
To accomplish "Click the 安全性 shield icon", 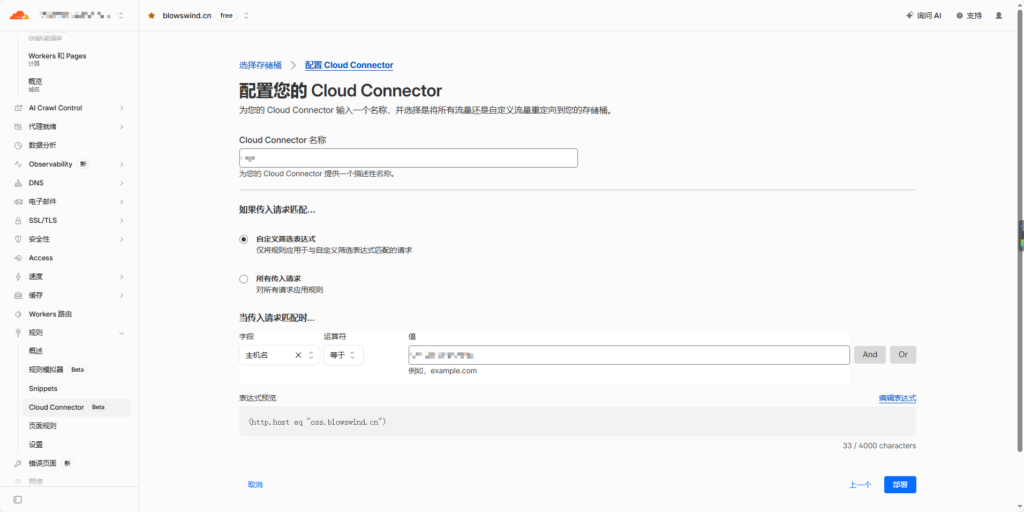I will (18, 239).
